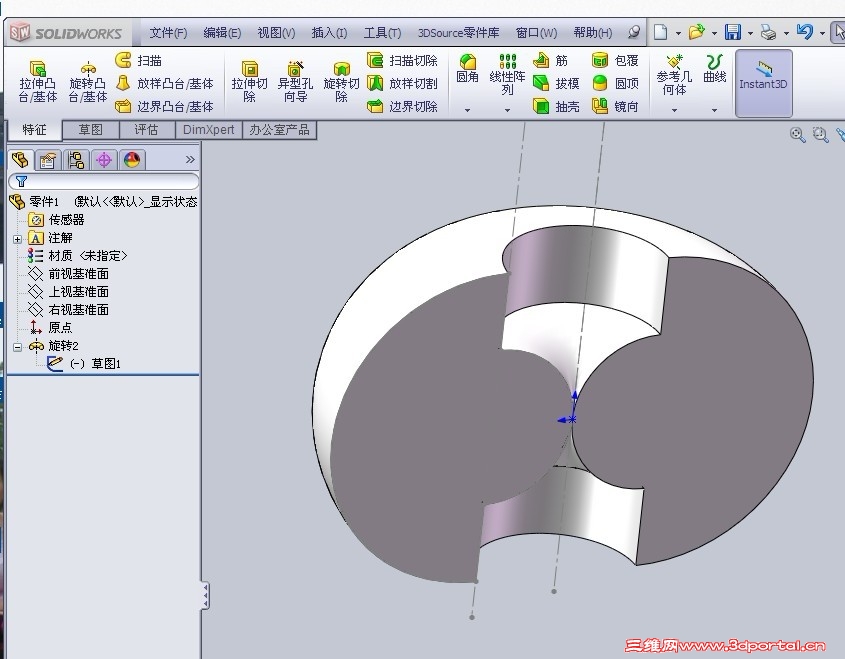The image size is (845, 659).
Task: Click the Zoom to Fit magnifier icon
Action: [x=797, y=134]
